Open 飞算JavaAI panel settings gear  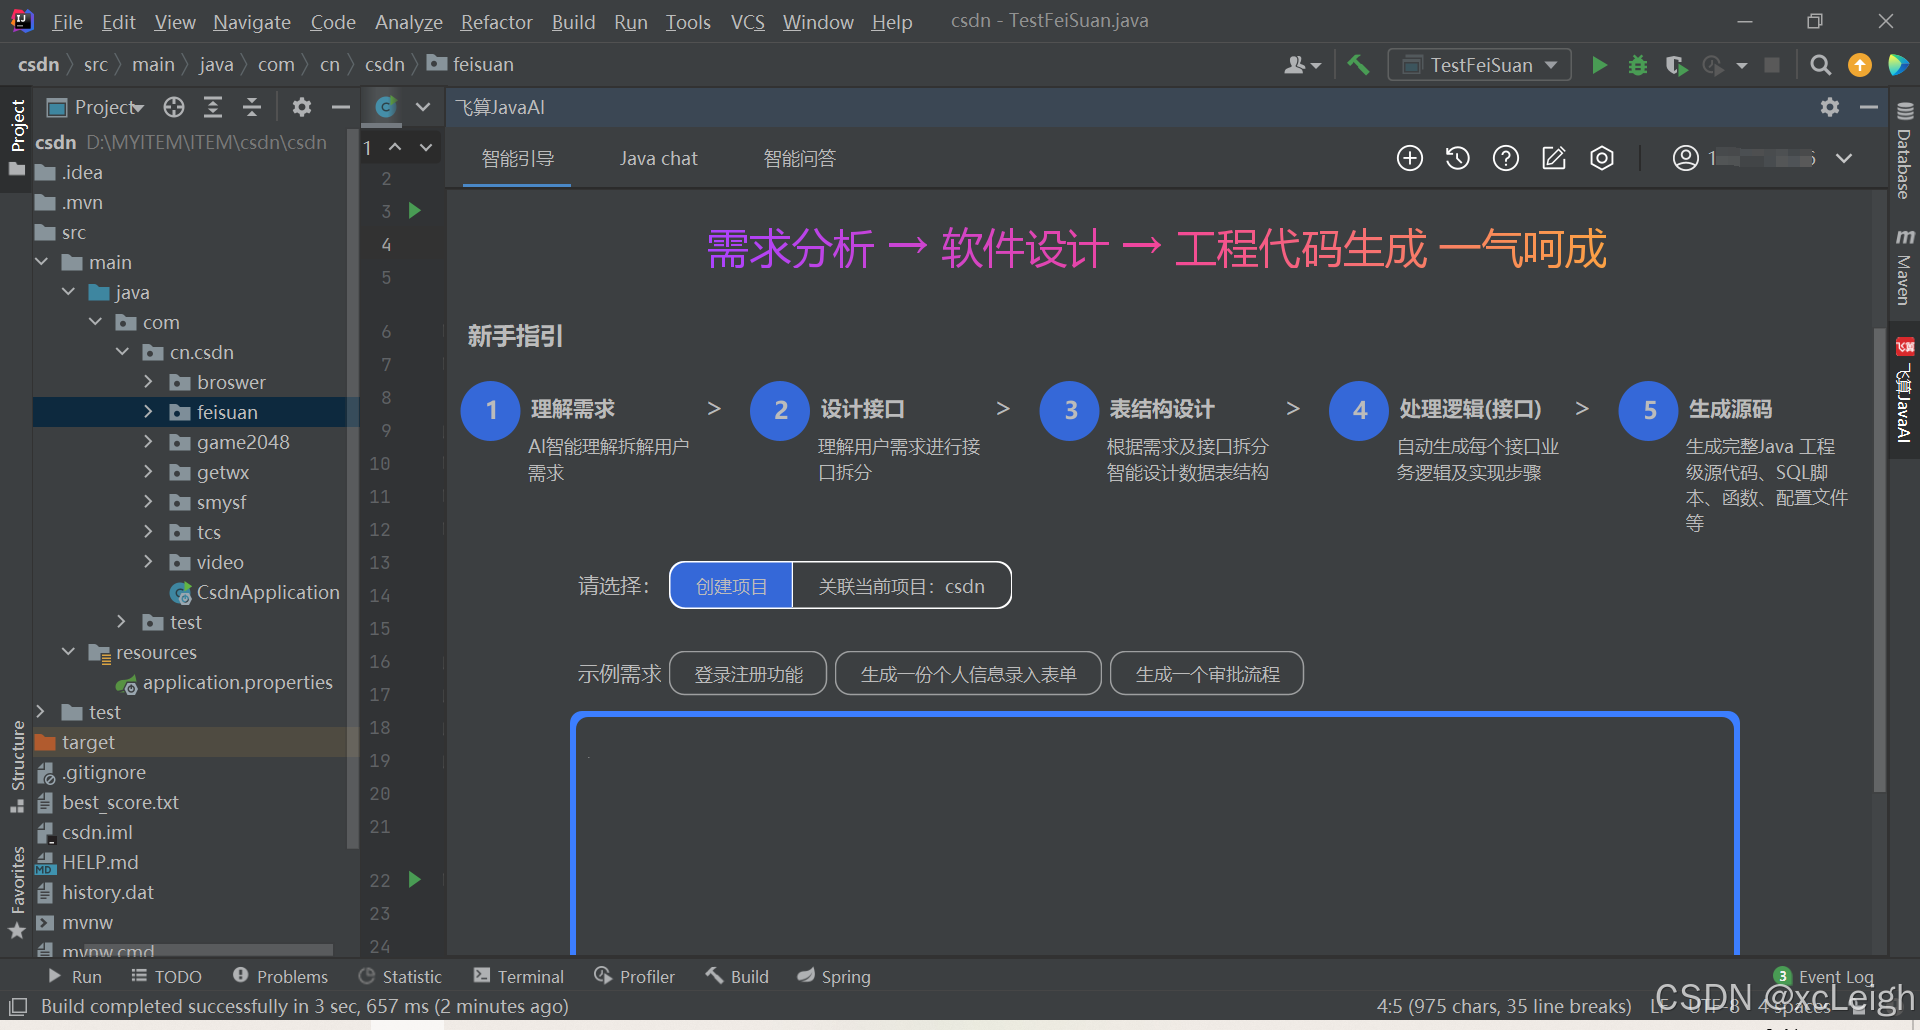pos(1601,158)
